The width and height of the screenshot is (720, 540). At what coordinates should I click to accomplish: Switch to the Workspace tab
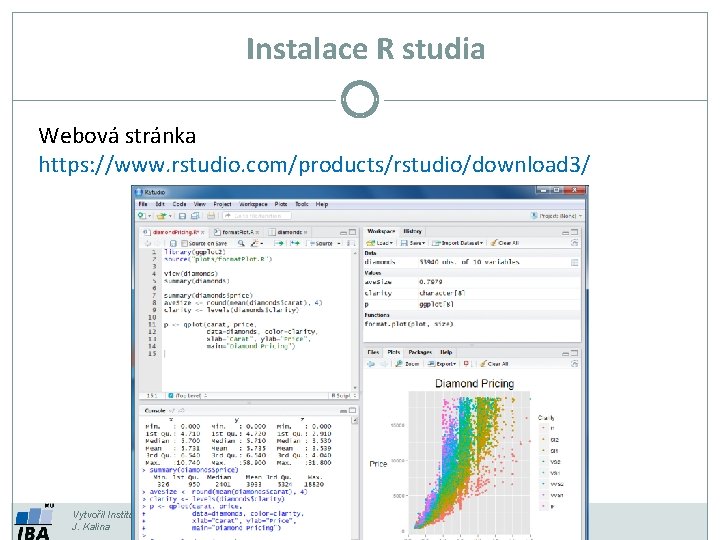[x=381, y=231]
